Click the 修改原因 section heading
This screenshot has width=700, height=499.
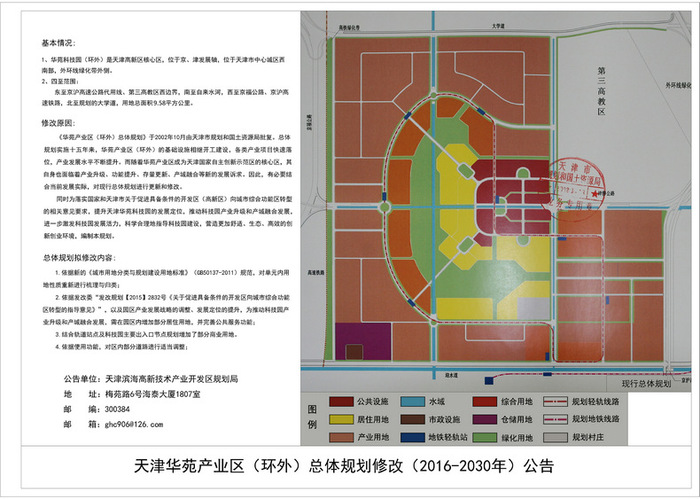coord(58,123)
